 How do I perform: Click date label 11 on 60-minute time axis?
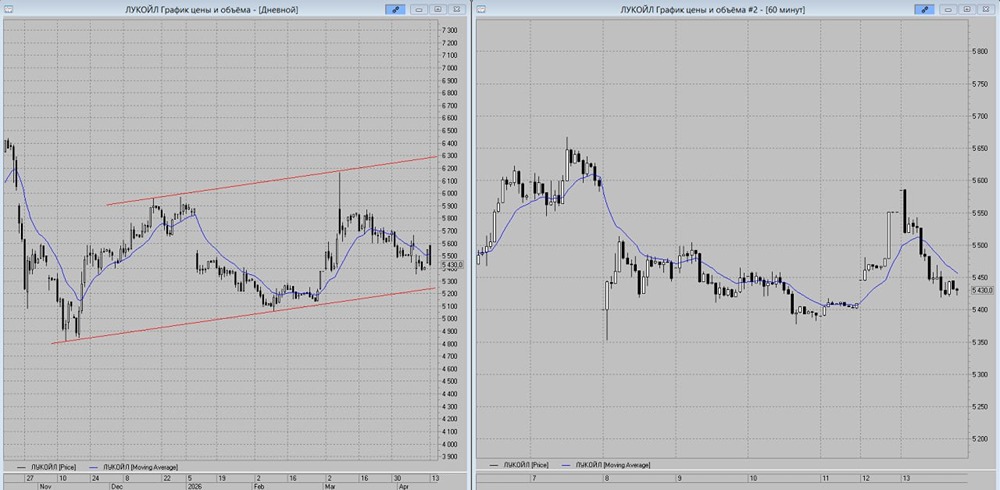pyautogui.click(x=825, y=477)
